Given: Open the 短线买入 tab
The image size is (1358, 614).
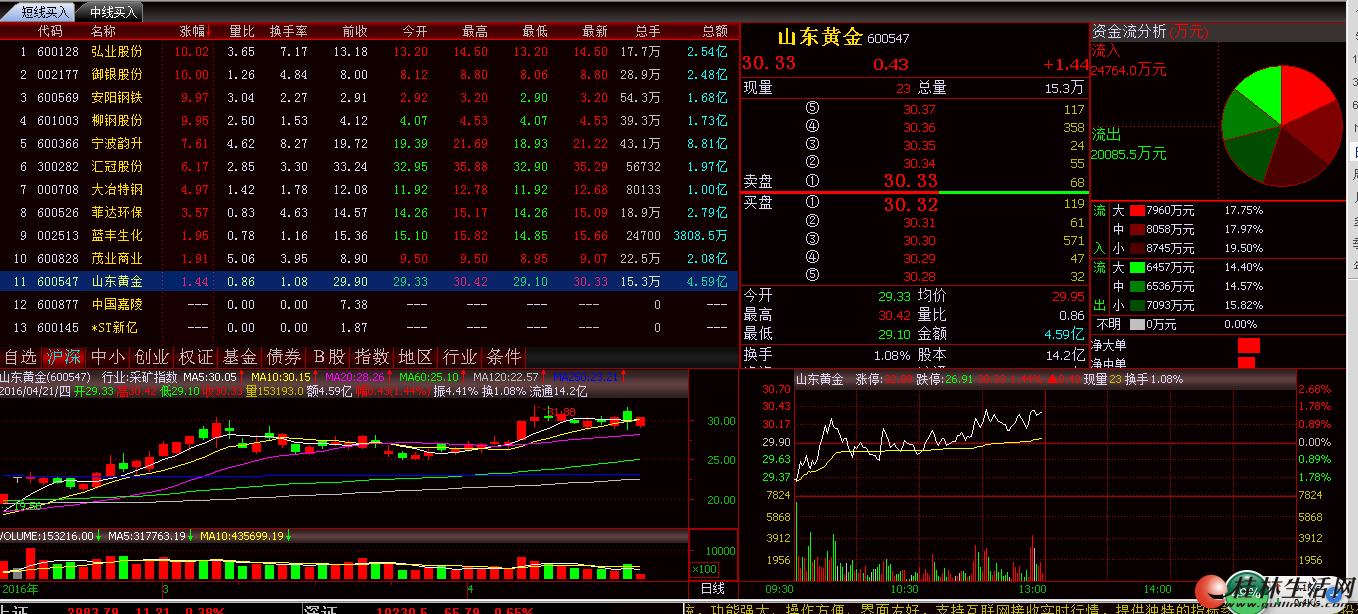Looking at the screenshot, I should click(x=46, y=12).
